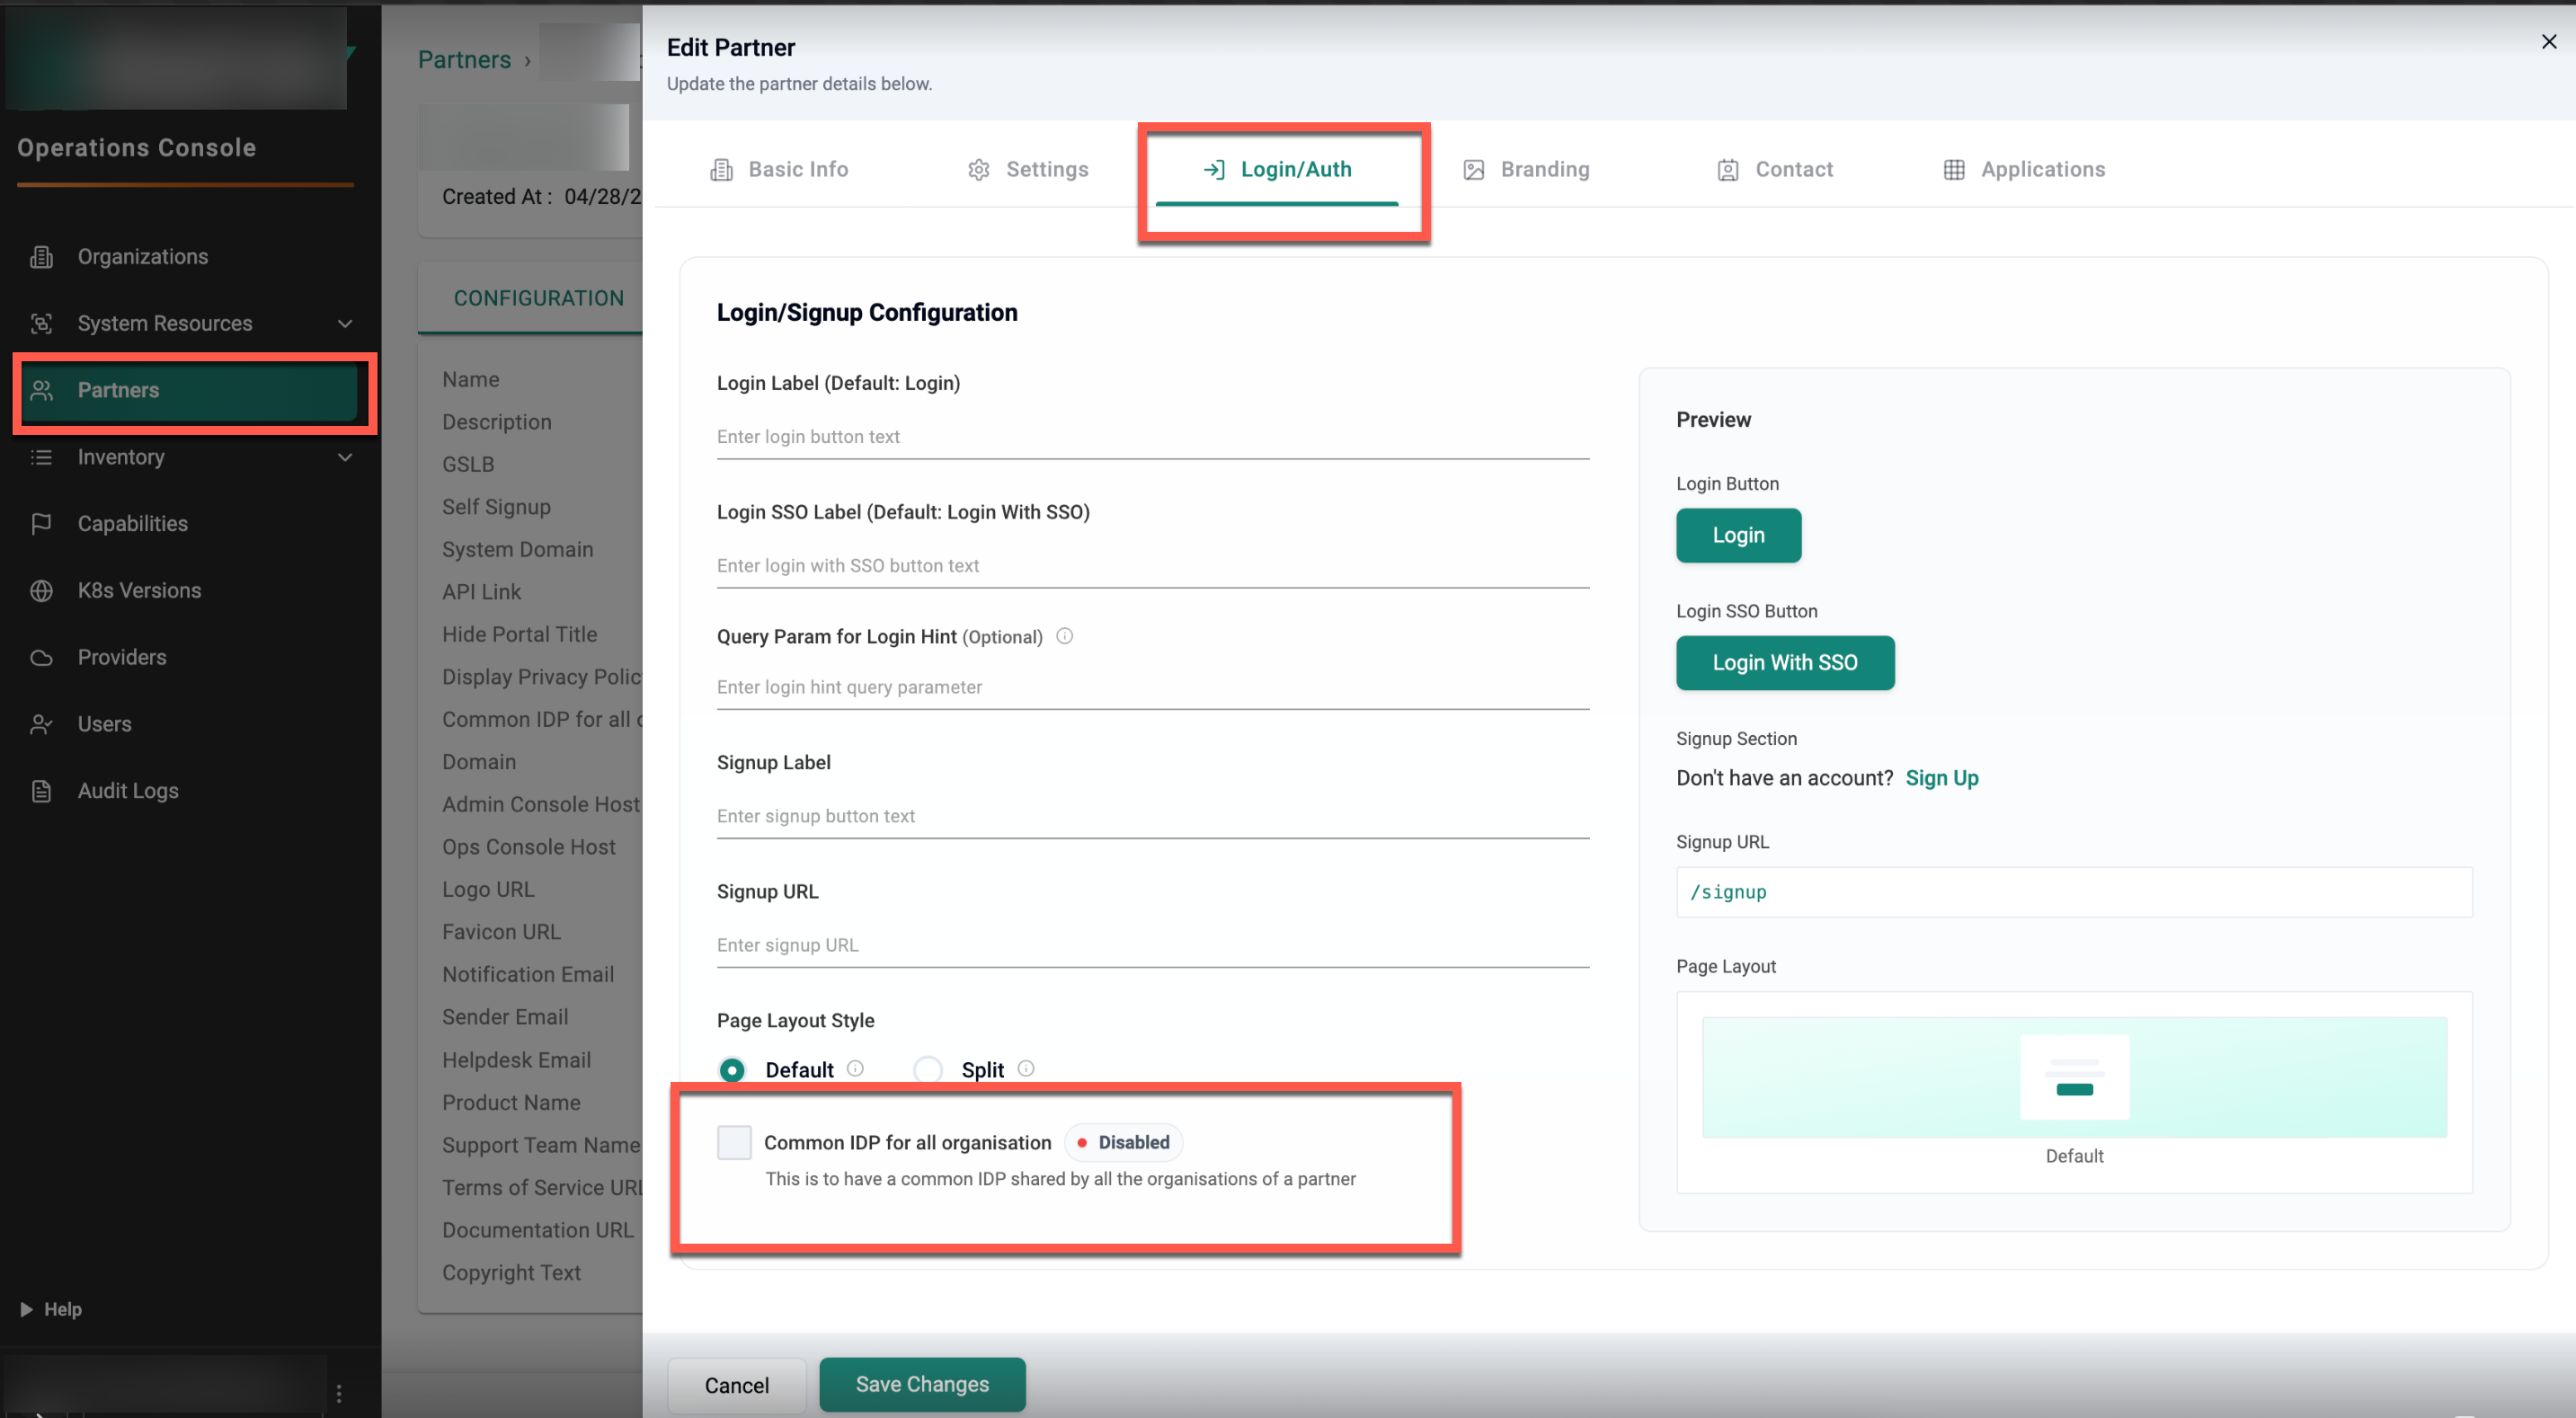Click the Capabilities flag icon

pos(41,524)
